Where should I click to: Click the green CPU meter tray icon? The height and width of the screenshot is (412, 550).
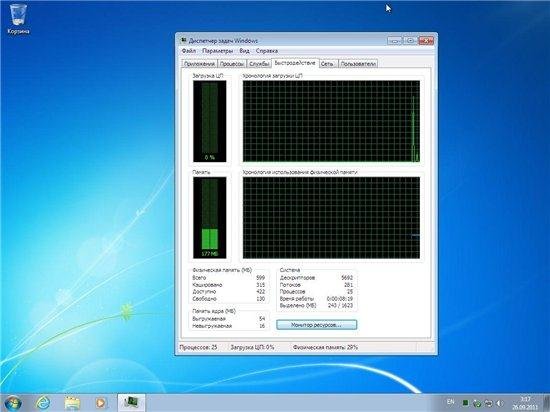(x=465, y=403)
